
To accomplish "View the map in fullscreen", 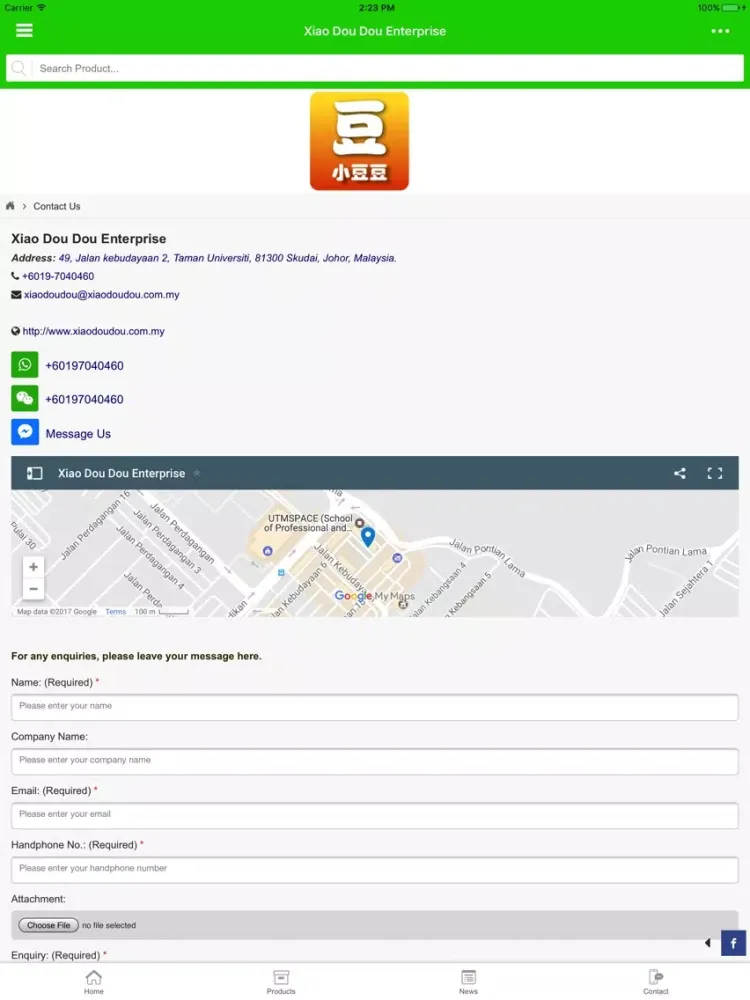I will click(715, 473).
